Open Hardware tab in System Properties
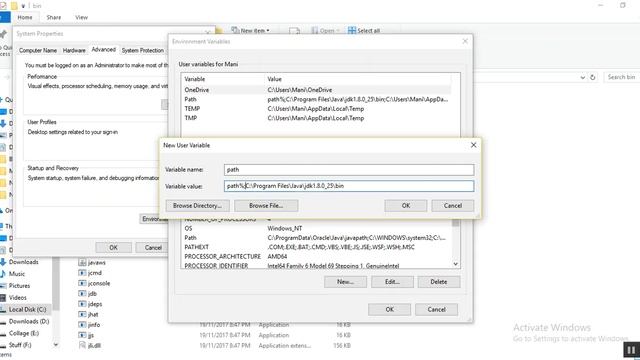Screen dimensions: 640x360 tap(74, 50)
